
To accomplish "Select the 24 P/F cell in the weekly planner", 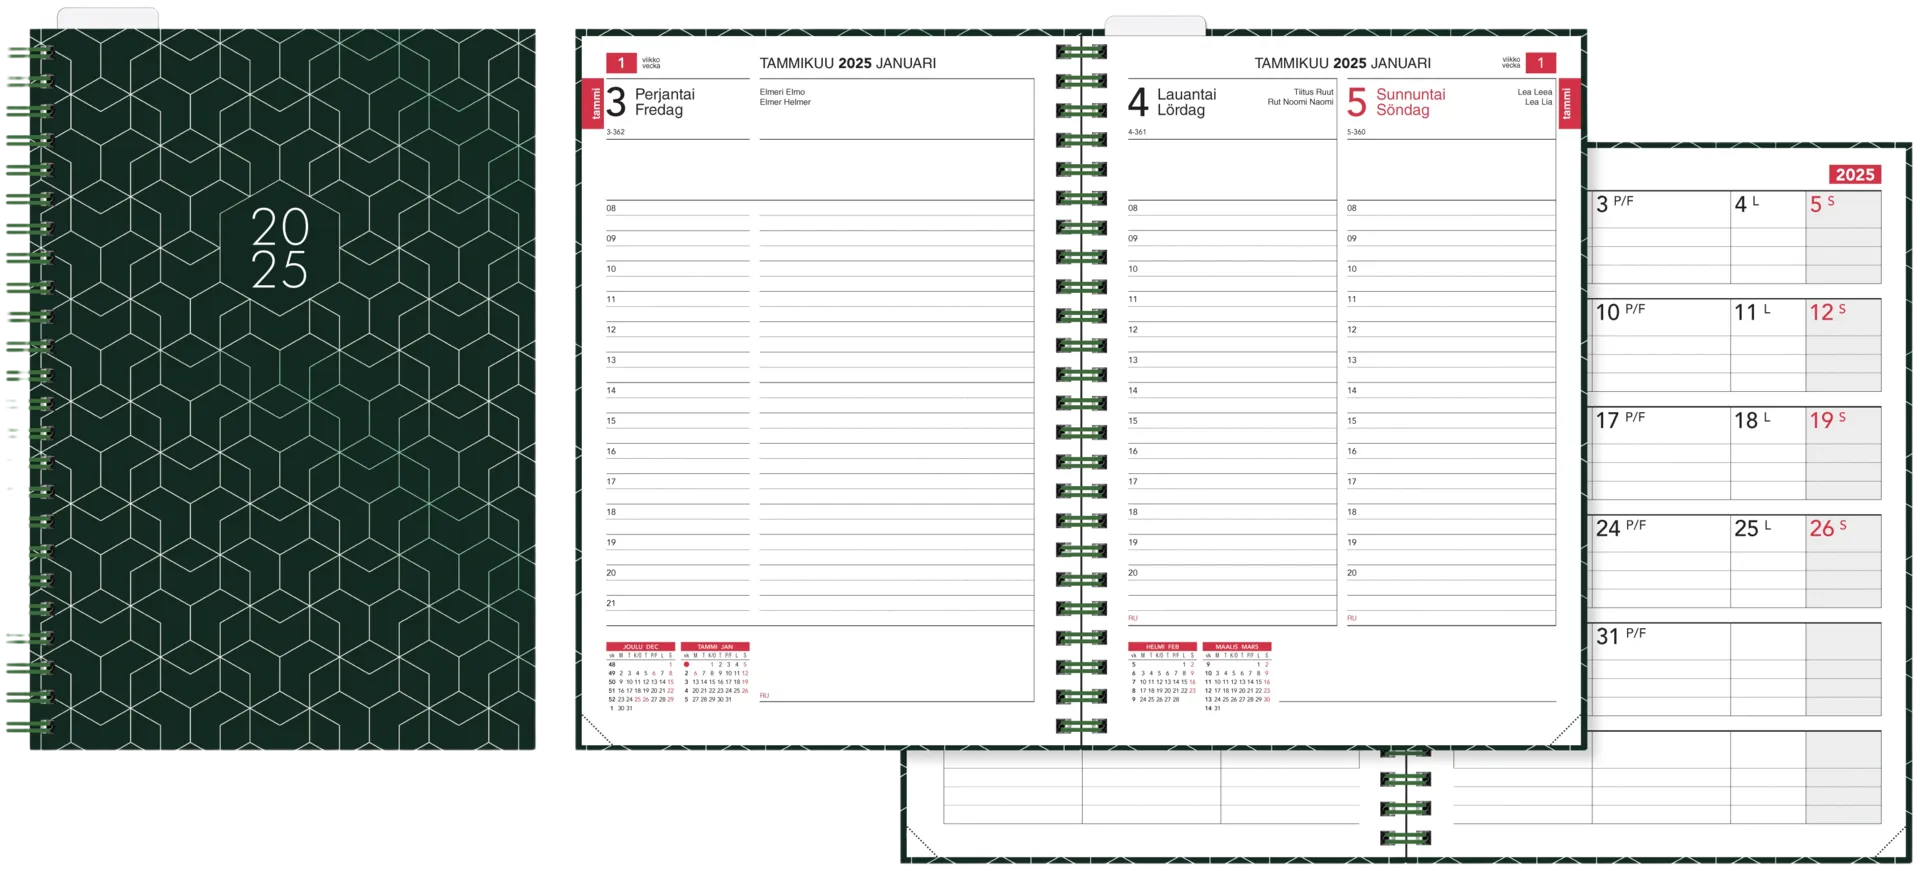I will (x=1660, y=561).
